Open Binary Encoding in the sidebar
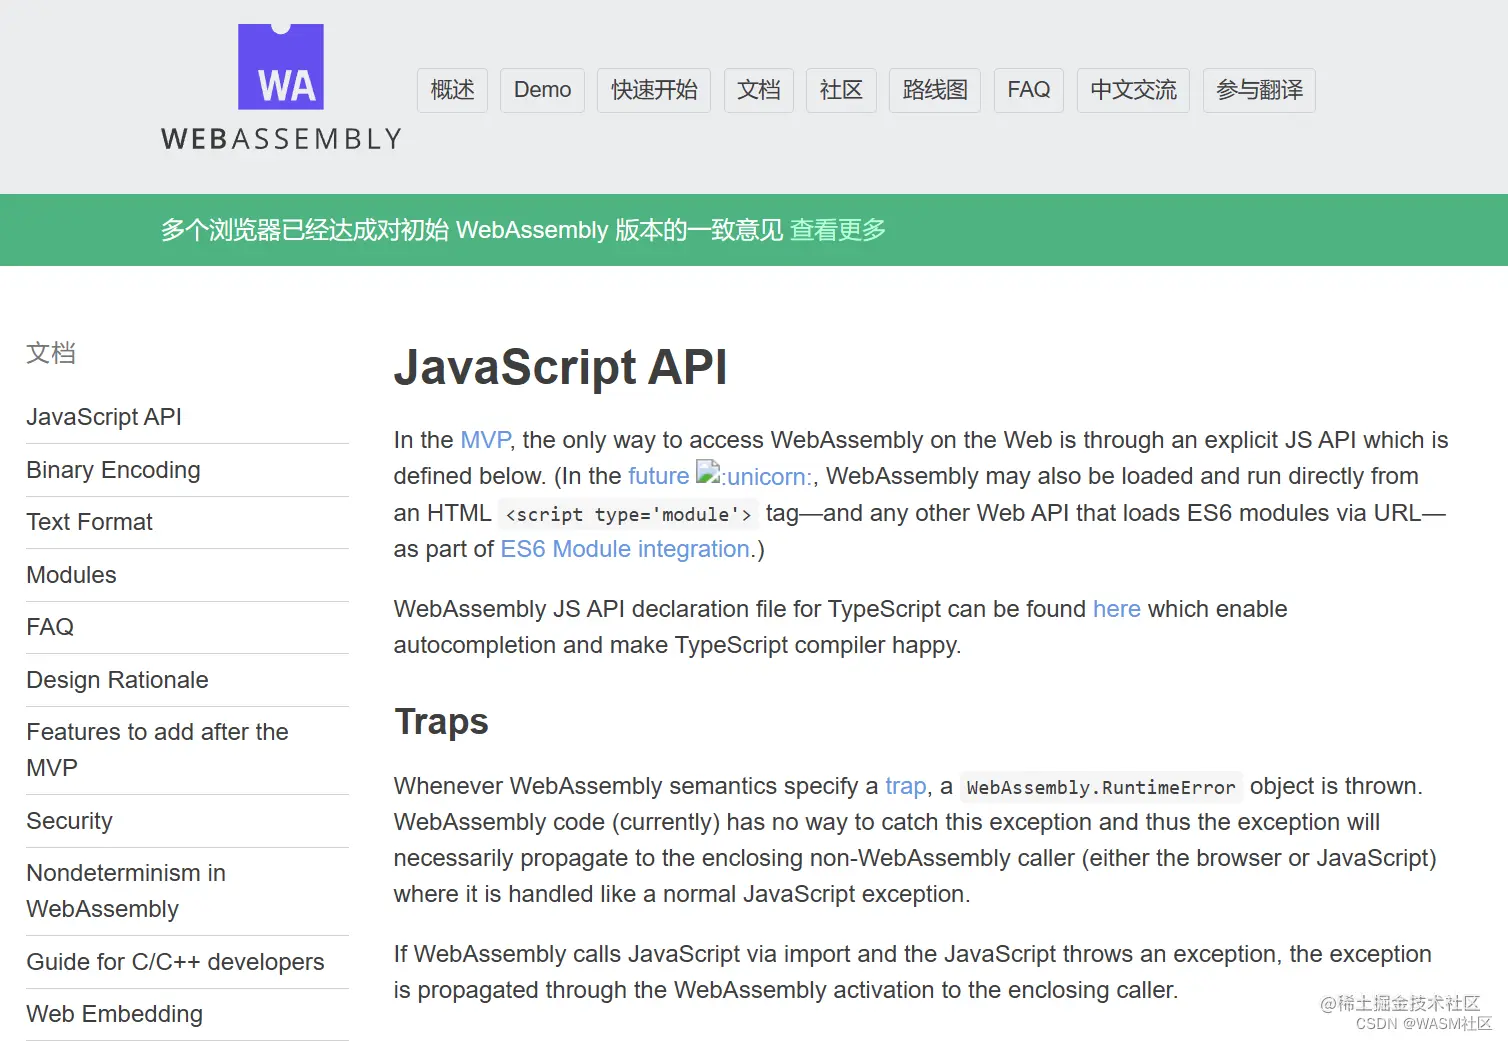Image resolution: width=1508 pixels, height=1041 pixels. (x=113, y=470)
